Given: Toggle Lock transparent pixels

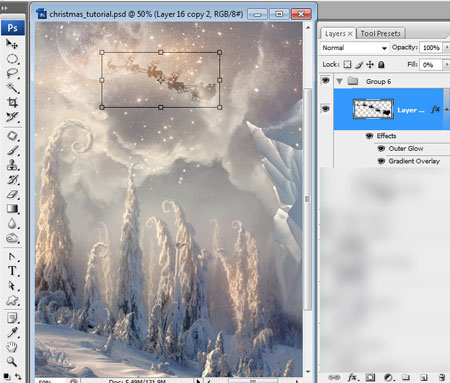Looking at the screenshot, I should (x=347, y=64).
